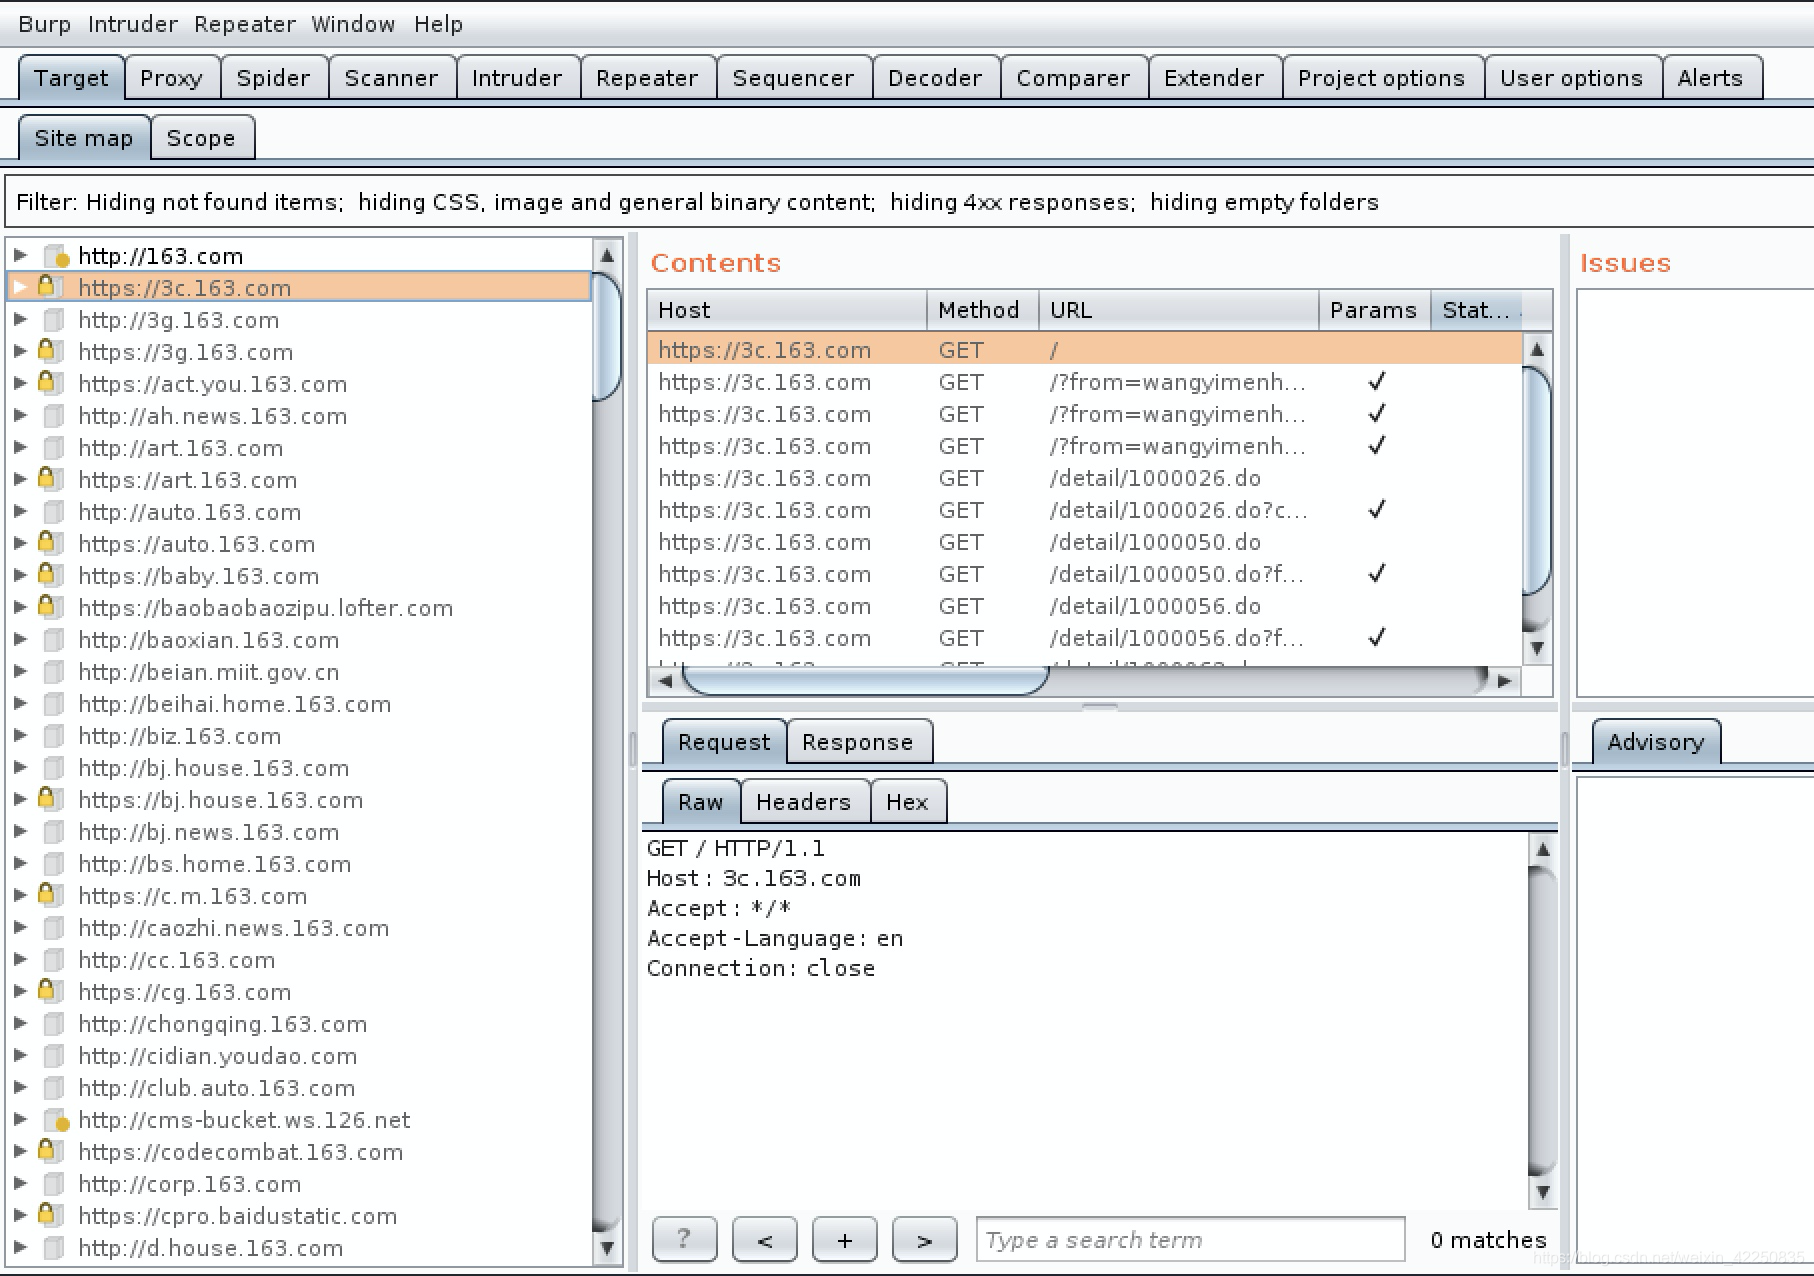Screen dimensions: 1814x1276
Task: Expand the http://caozhi.news.163.com node
Action: pos(20,927)
